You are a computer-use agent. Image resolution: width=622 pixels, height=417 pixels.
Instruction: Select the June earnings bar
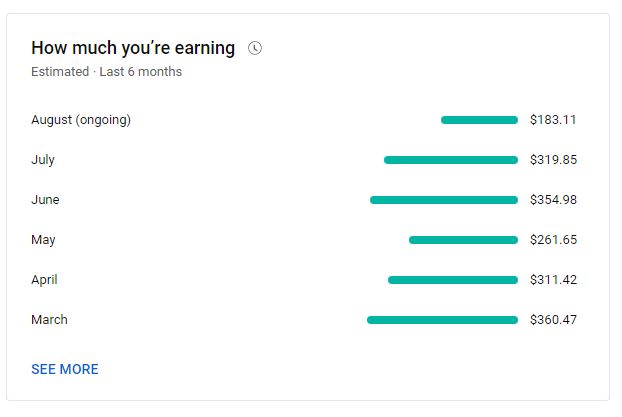click(x=444, y=200)
